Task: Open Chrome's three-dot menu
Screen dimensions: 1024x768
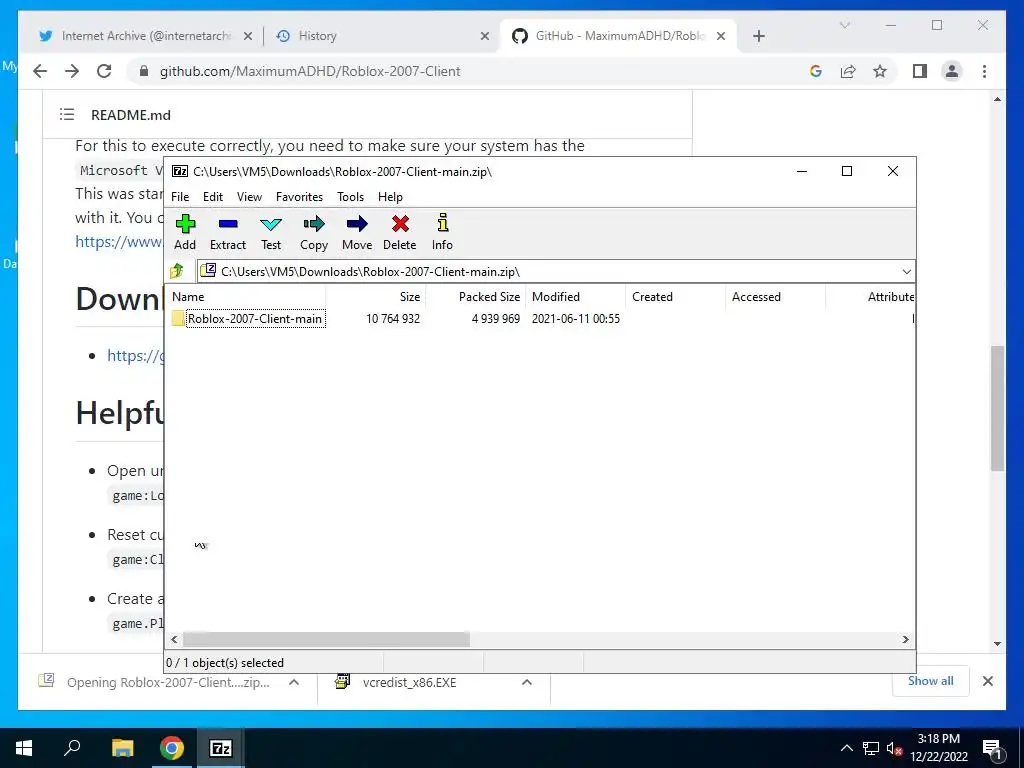Action: 984,71
